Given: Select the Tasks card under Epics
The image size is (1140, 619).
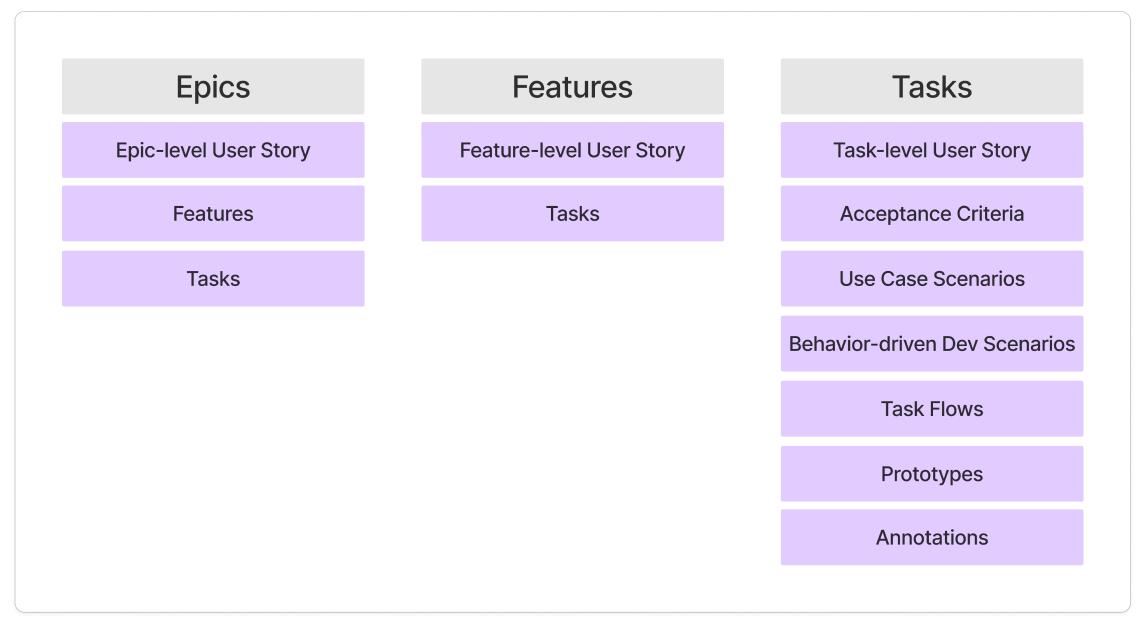Looking at the screenshot, I should 213,279.
